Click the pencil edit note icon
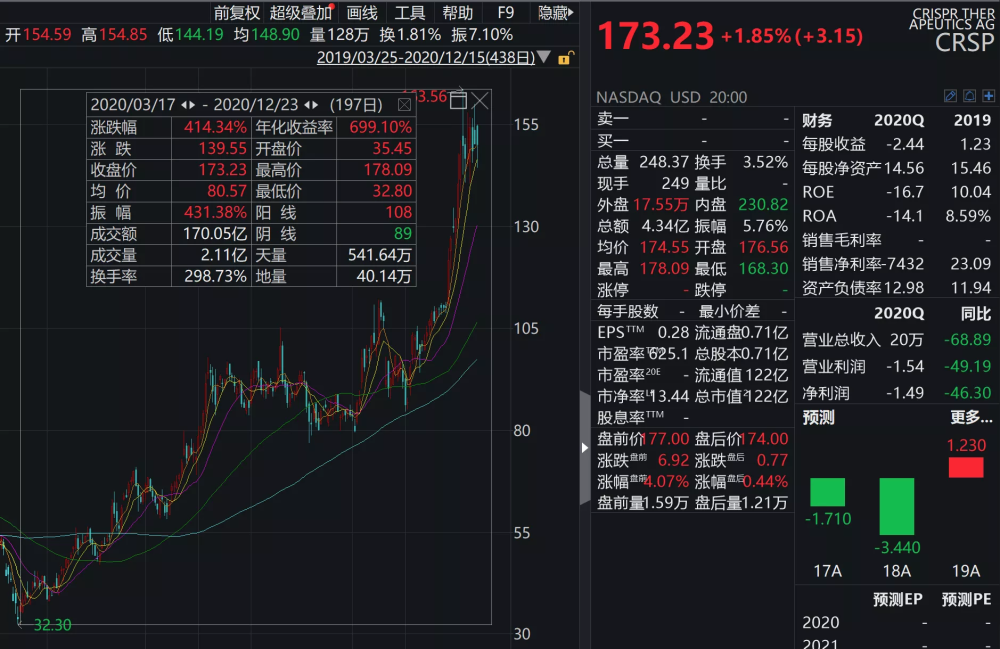Screen dimensions: 1000x649 point(950,96)
